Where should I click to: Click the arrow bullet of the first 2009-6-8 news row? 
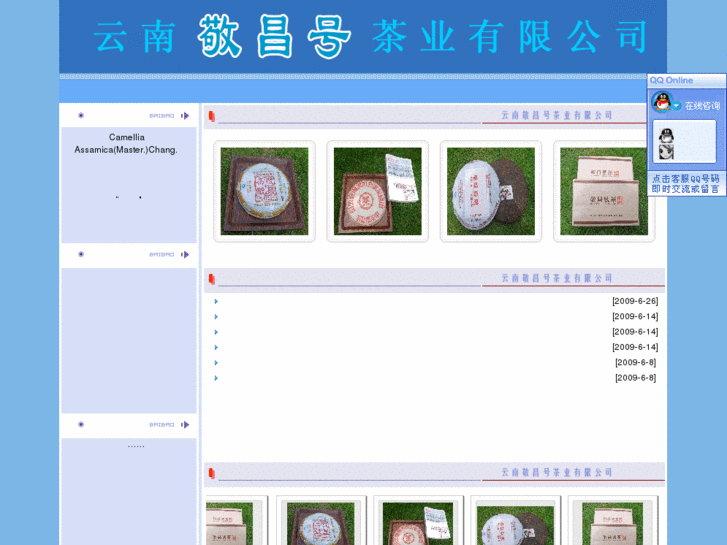[x=216, y=363]
